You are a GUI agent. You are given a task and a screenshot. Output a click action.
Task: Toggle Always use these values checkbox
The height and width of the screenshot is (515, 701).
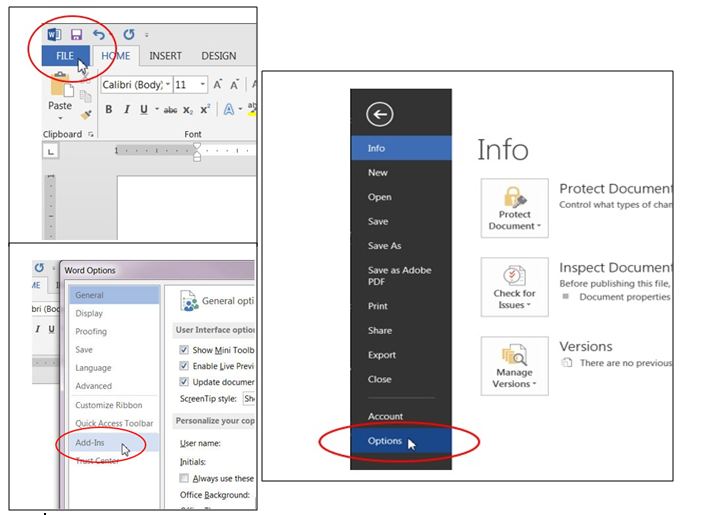pos(184,478)
